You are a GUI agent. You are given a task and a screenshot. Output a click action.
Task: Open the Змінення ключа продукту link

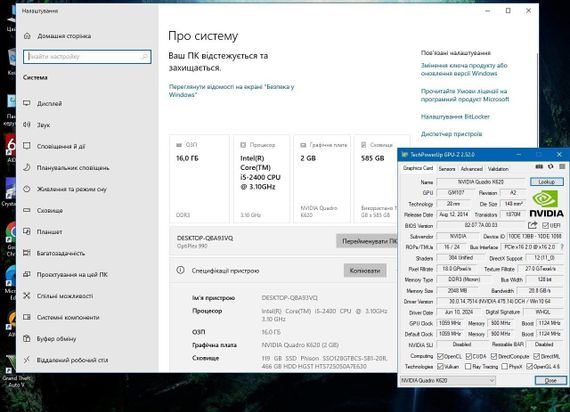[464, 69]
